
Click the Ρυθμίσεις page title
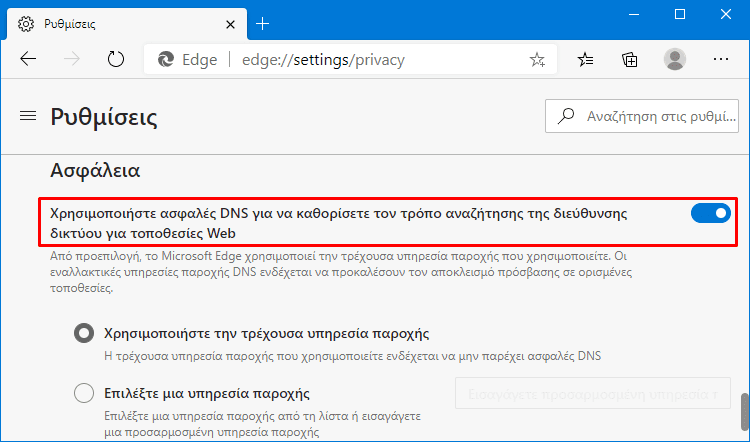(104, 116)
